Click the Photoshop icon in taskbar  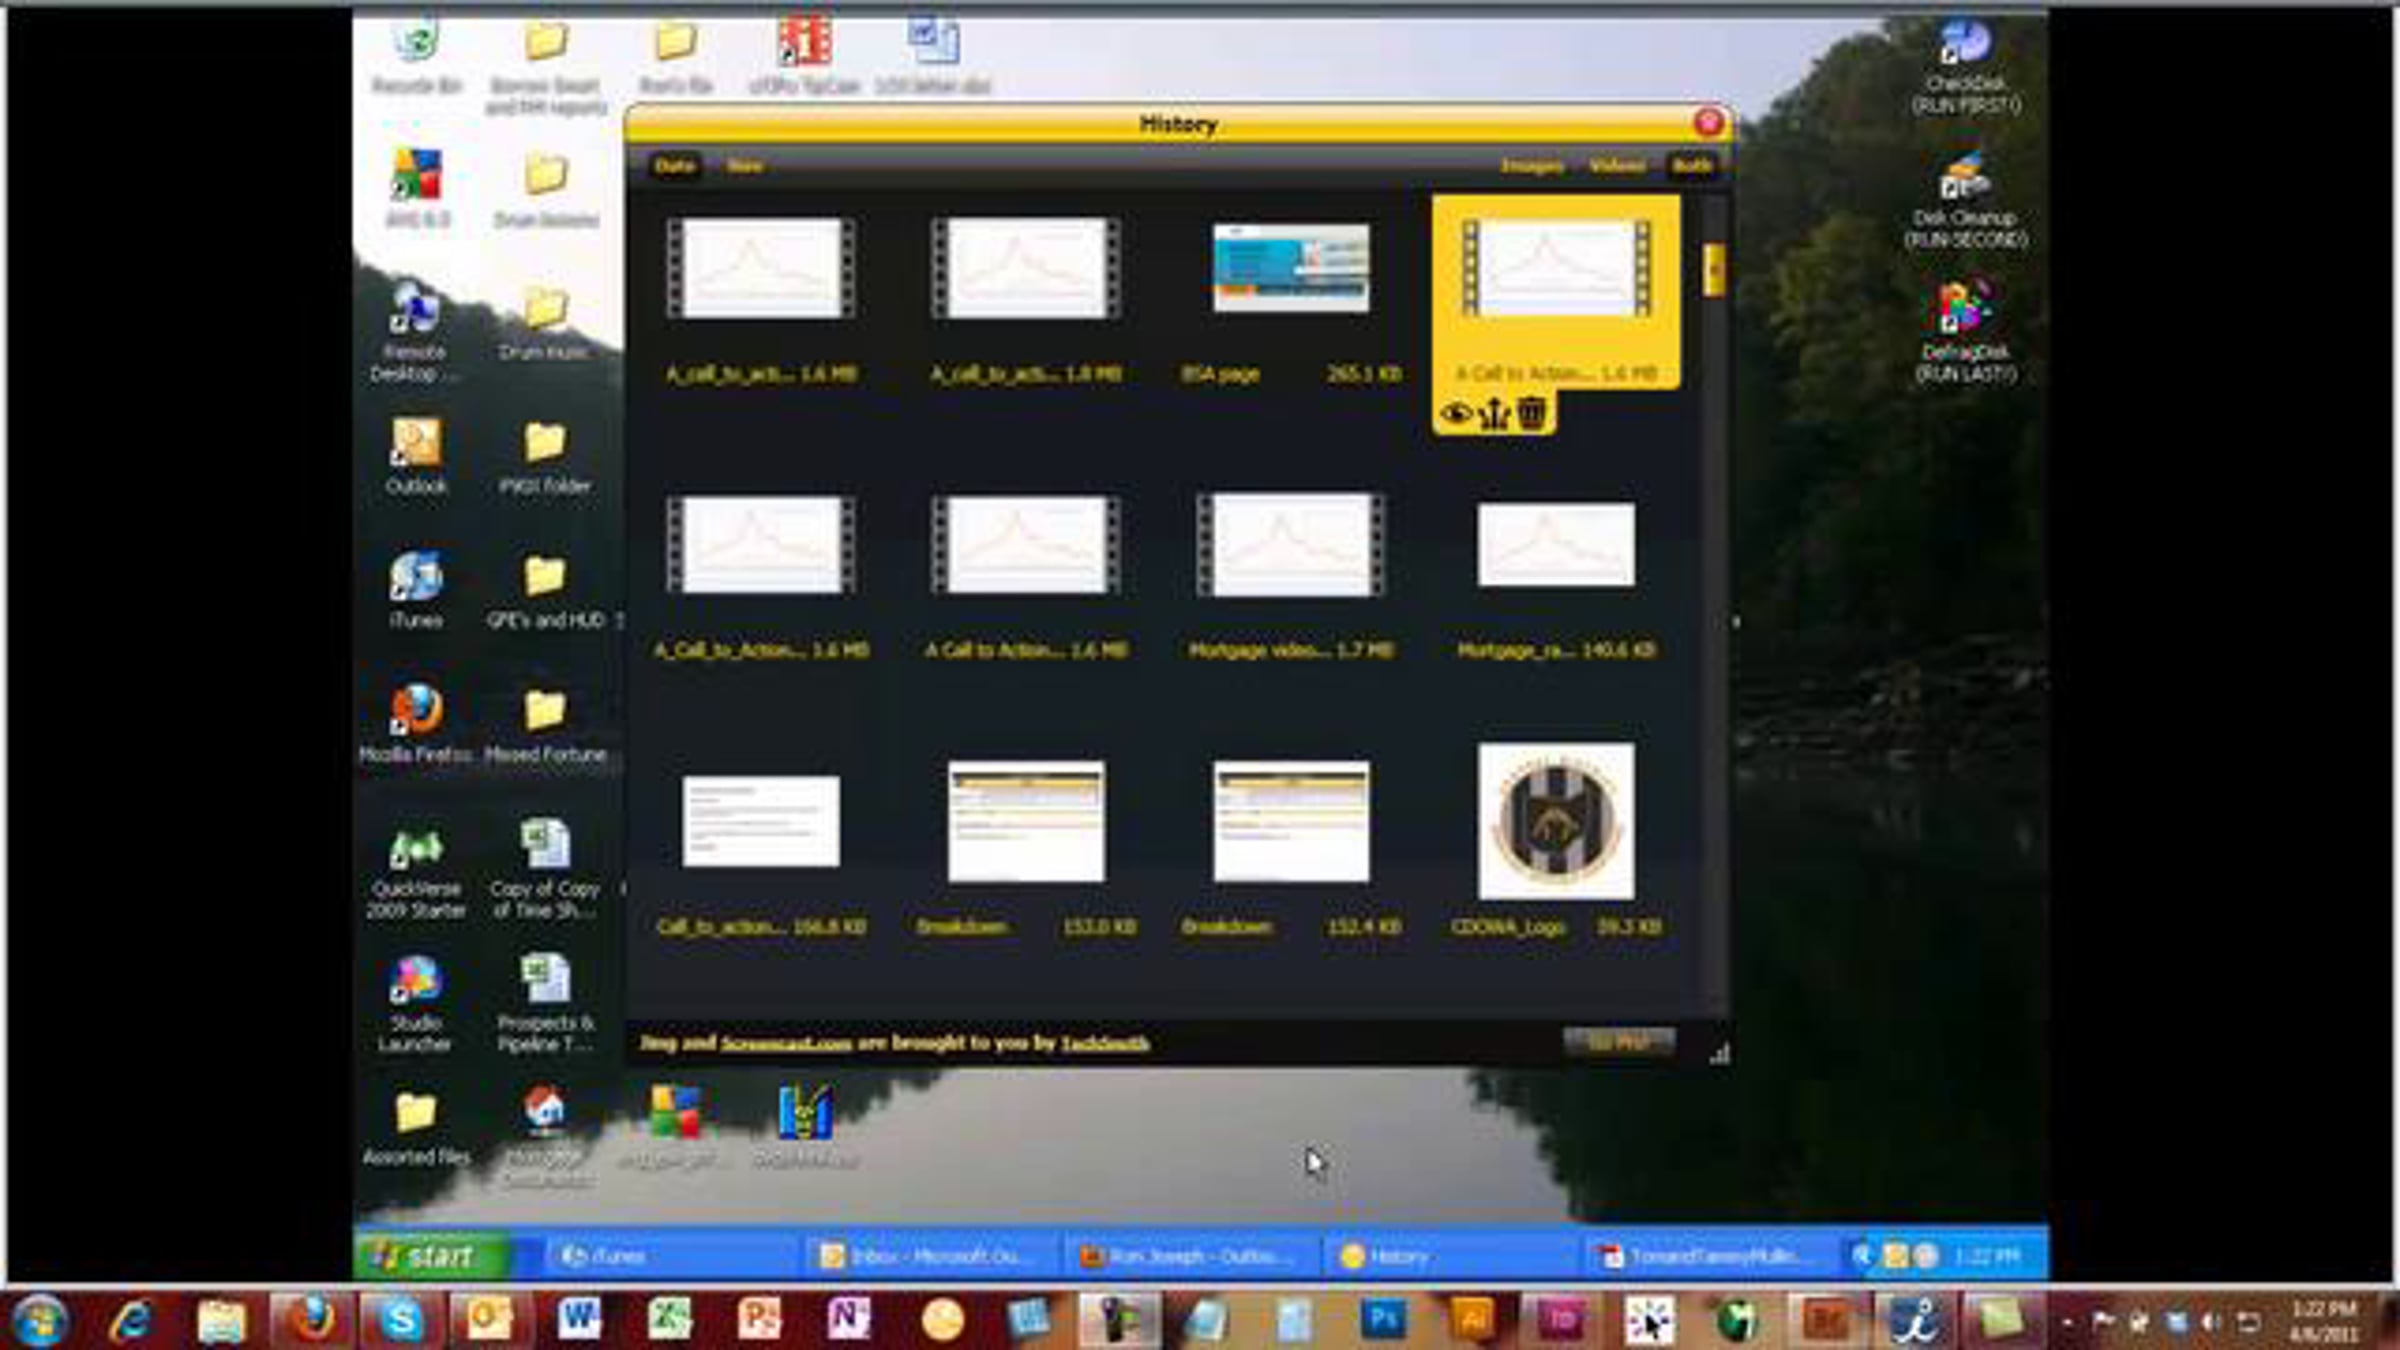(x=1383, y=1320)
